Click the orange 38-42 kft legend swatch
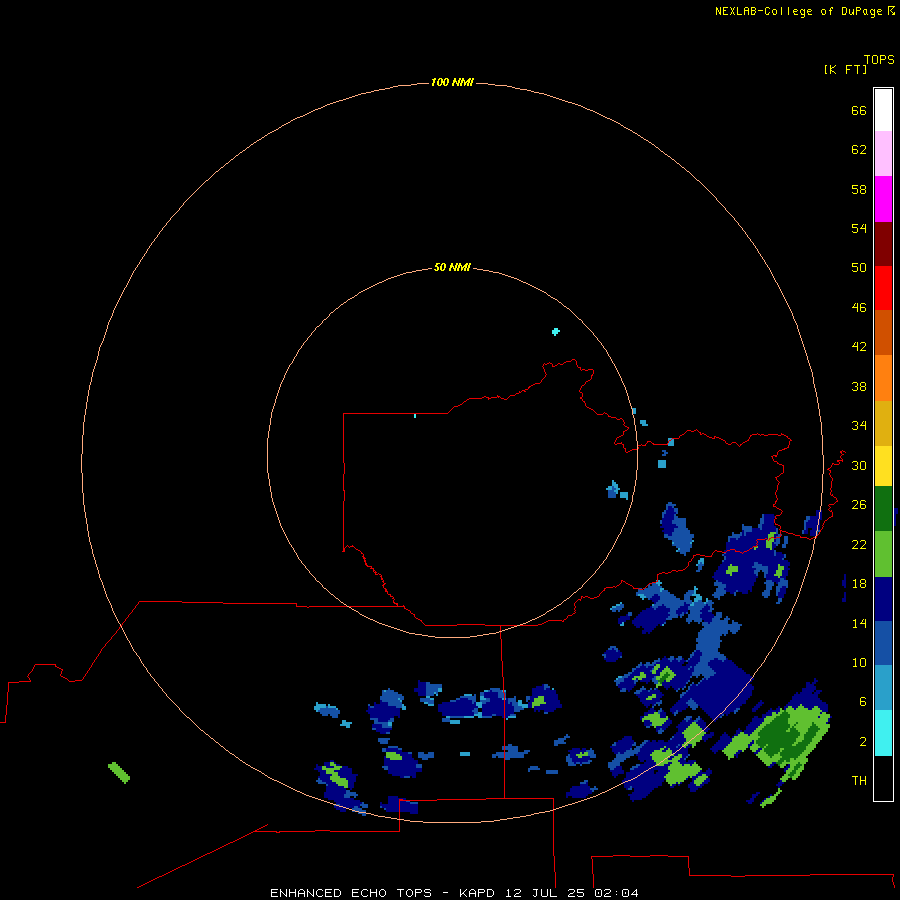 click(883, 378)
